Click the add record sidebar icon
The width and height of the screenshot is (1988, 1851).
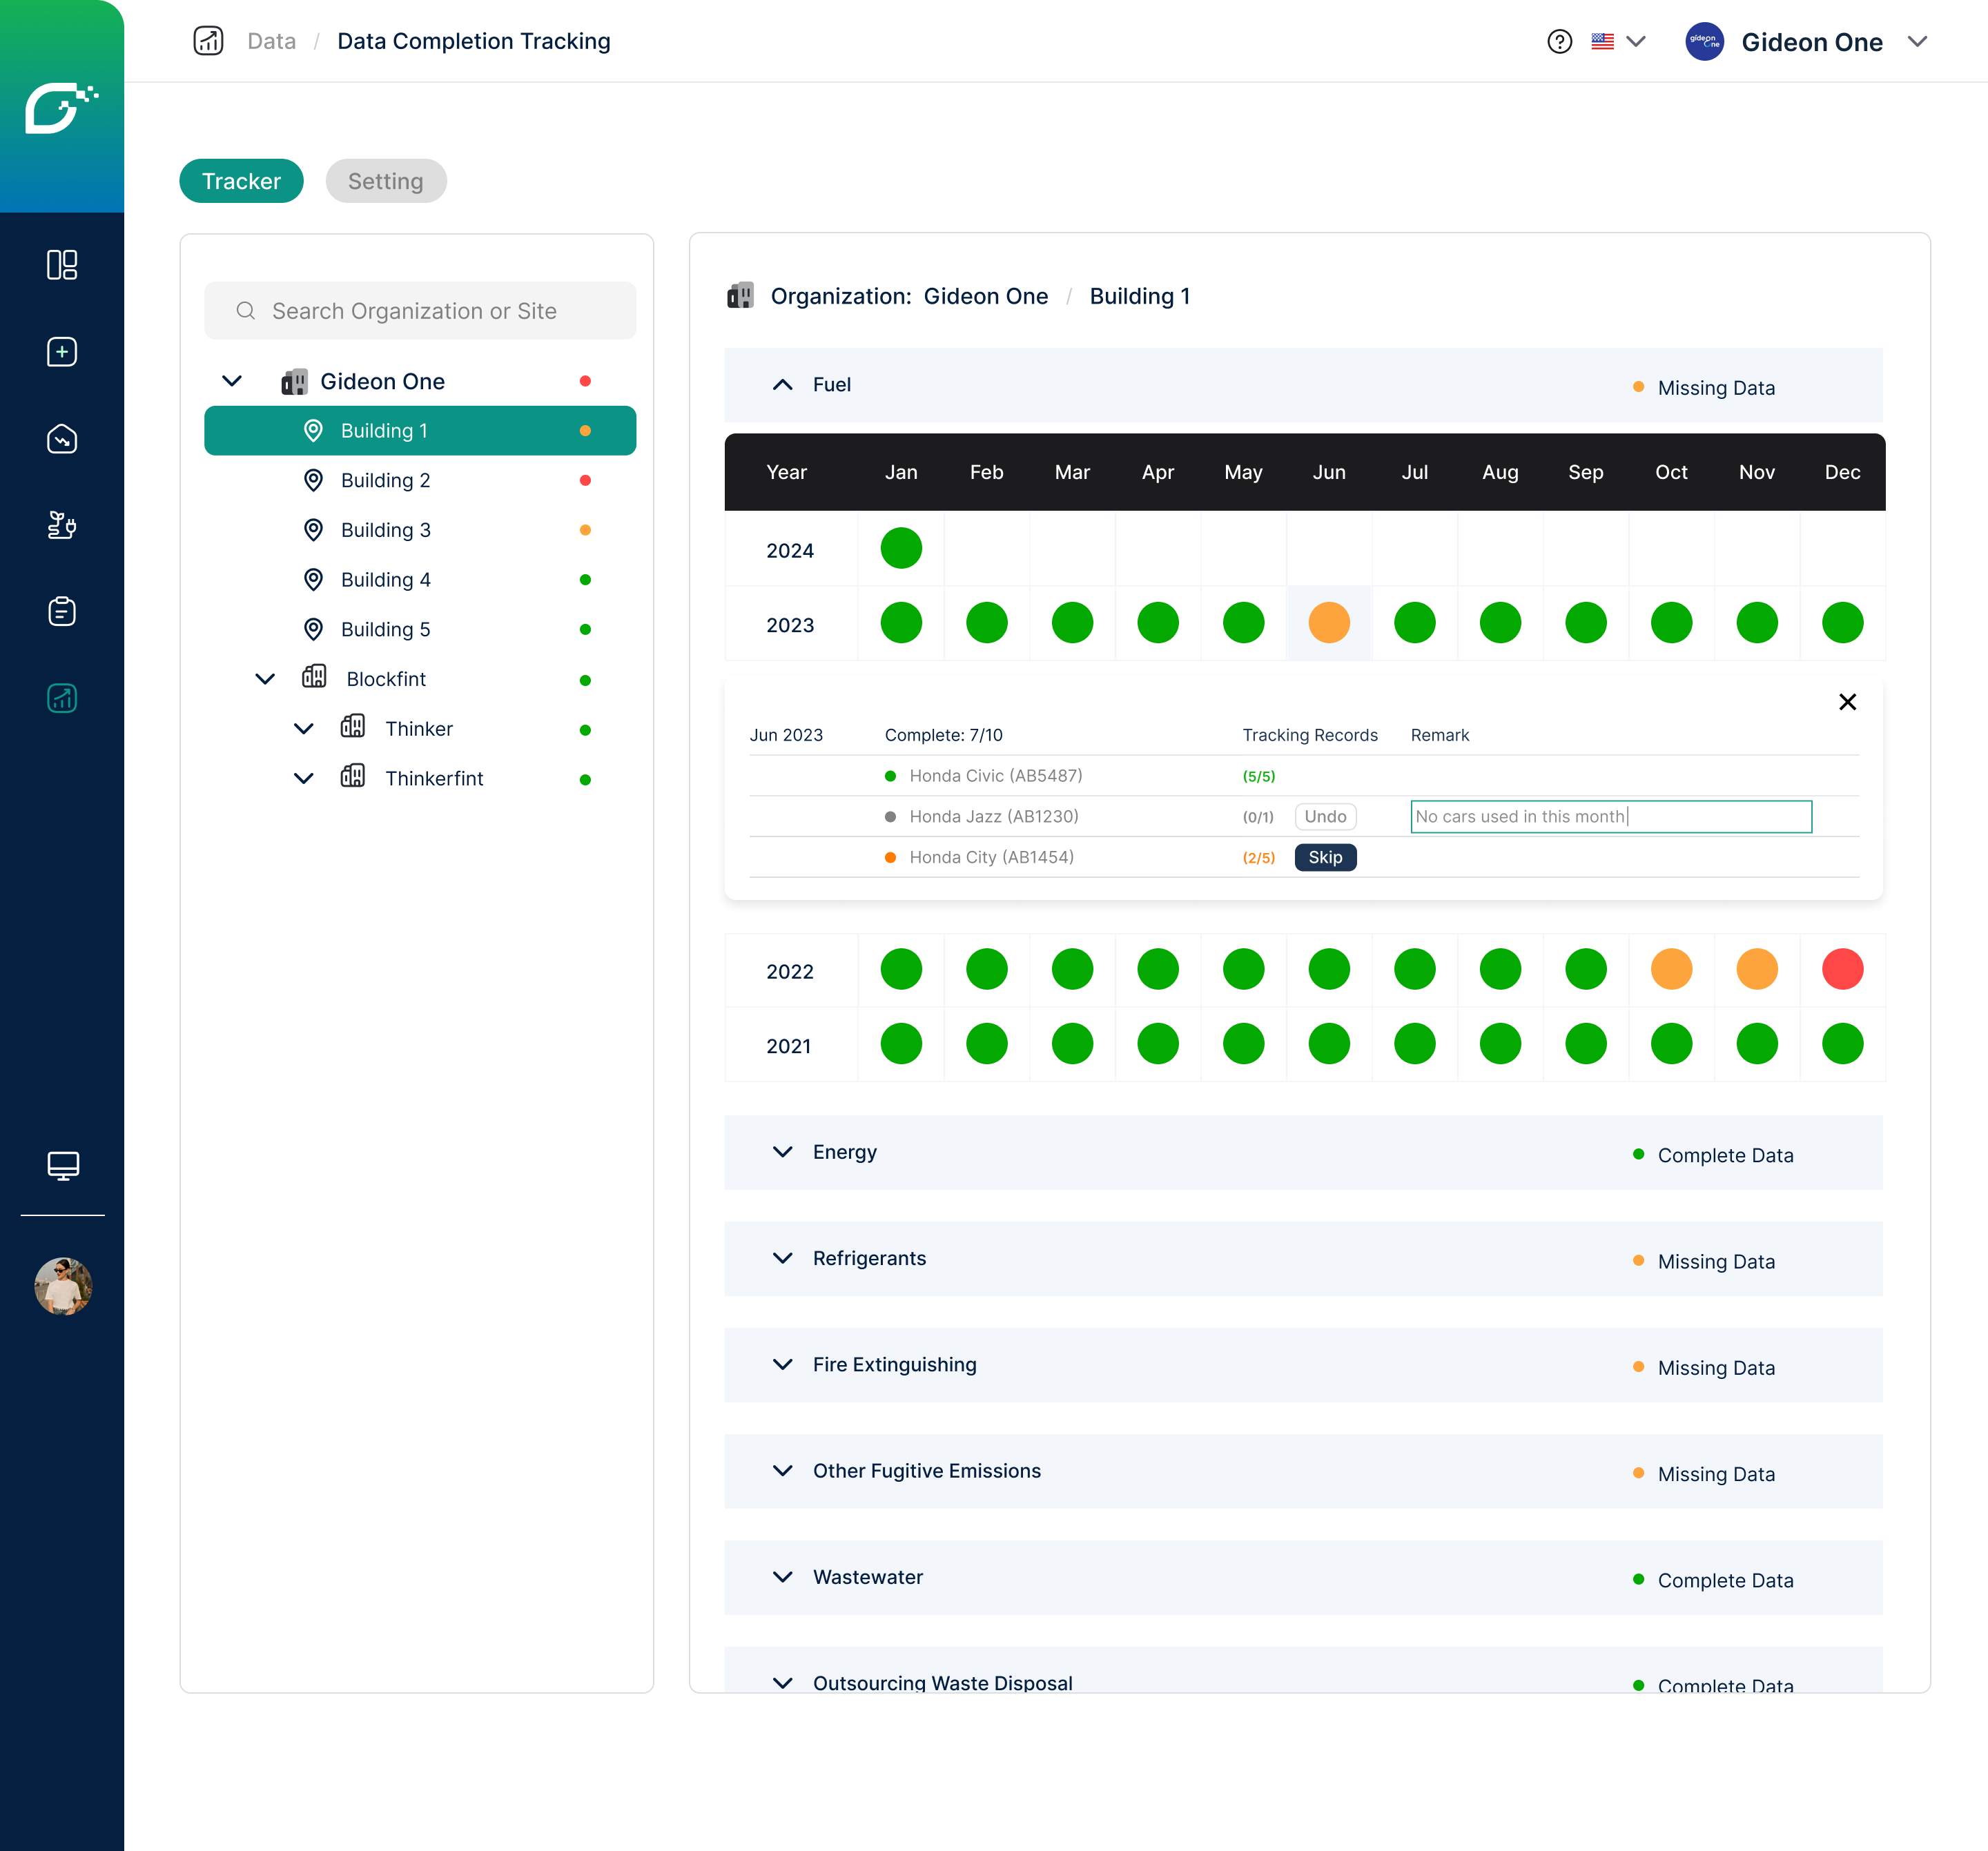tap(62, 352)
